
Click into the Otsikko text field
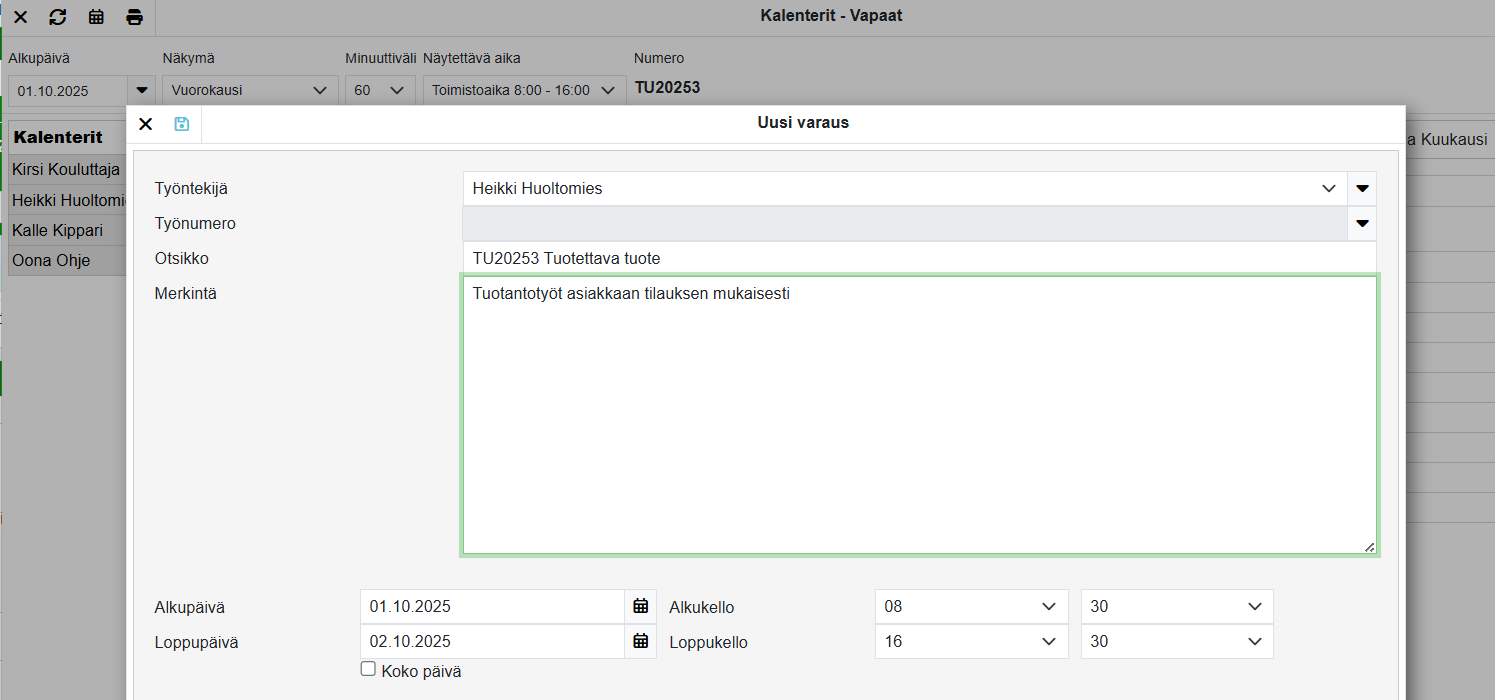tap(918, 258)
